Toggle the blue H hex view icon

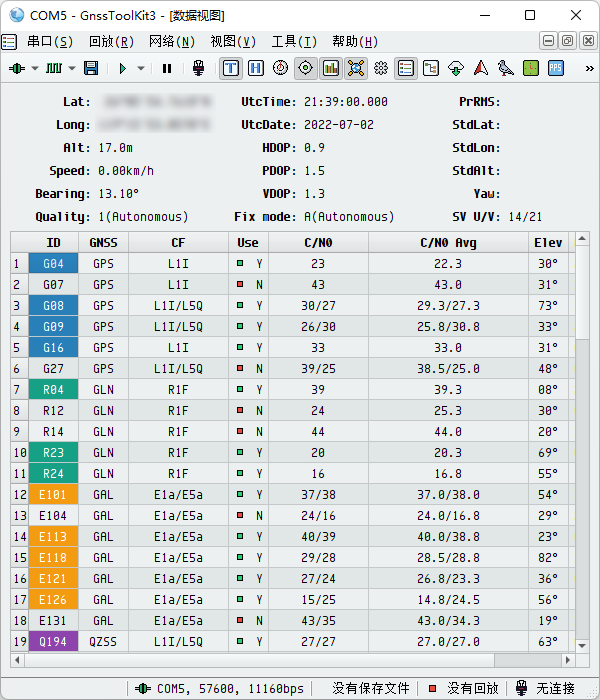coord(256,68)
